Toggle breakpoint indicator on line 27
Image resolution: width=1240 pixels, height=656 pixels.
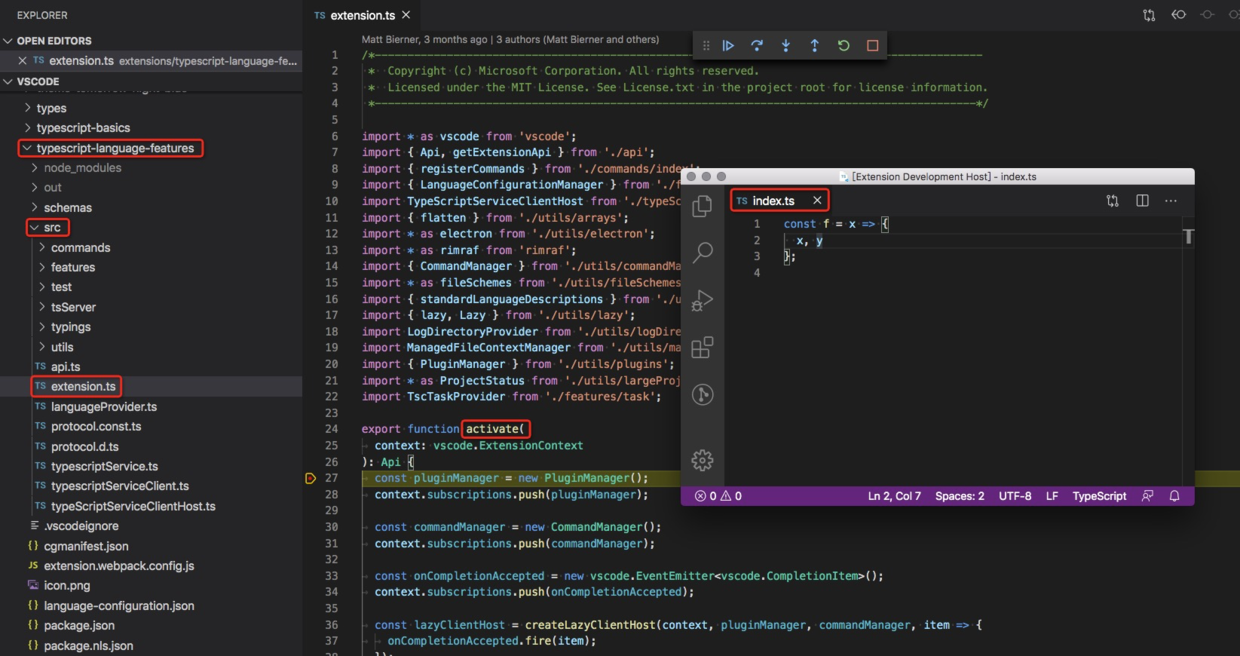click(x=310, y=478)
